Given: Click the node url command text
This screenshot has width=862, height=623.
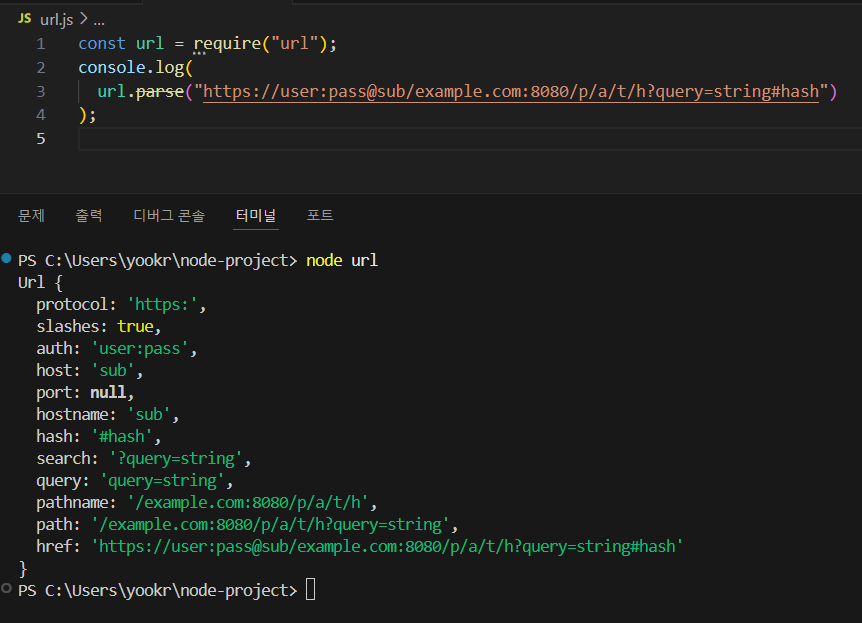Looking at the screenshot, I should point(341,260).
